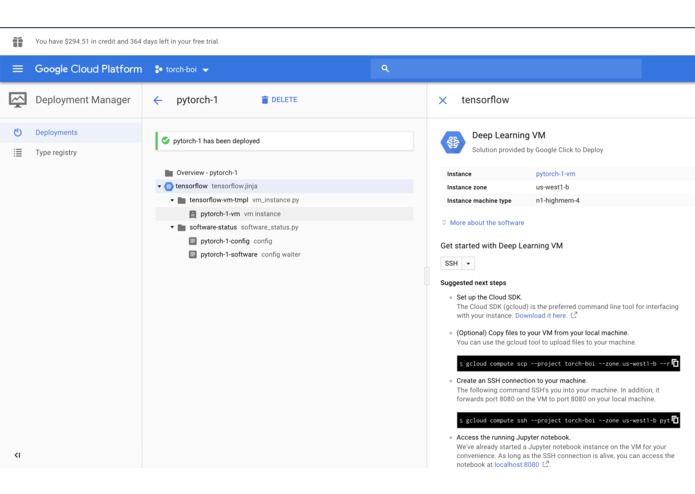Click the pytorch-1-software resource icon
The image size is (695, 494).
pos(193,255)
